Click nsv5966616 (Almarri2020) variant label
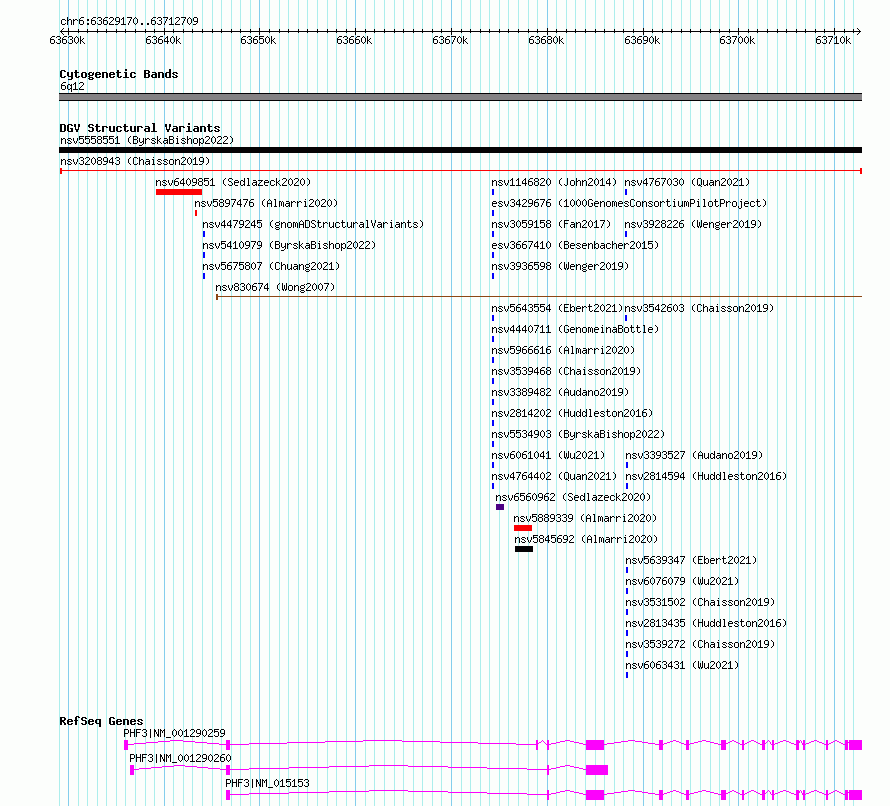Viewport: 890px width, 806px height. coord(563,350)
